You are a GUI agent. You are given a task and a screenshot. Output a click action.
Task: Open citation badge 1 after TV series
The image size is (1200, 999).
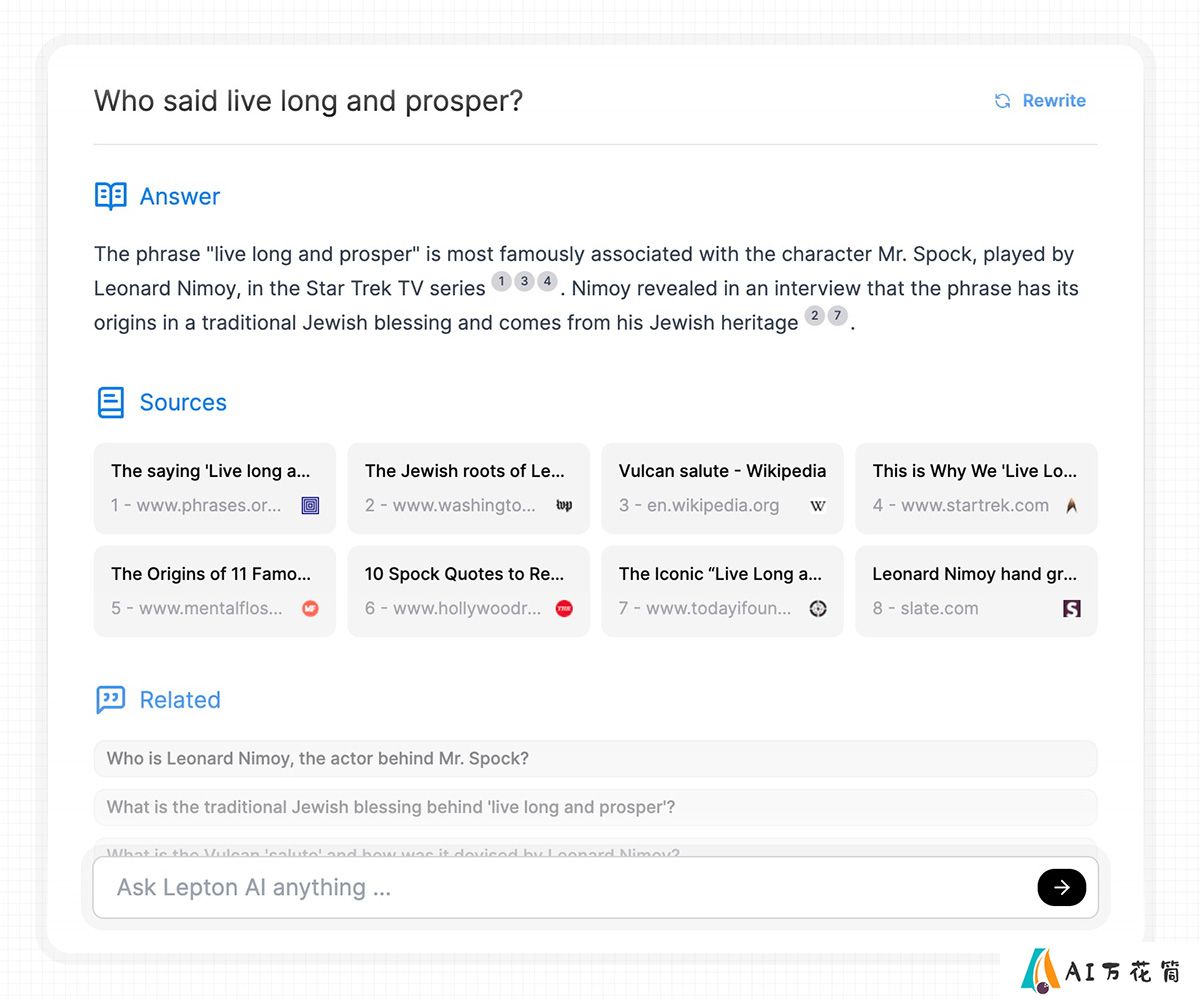(502, 282)
